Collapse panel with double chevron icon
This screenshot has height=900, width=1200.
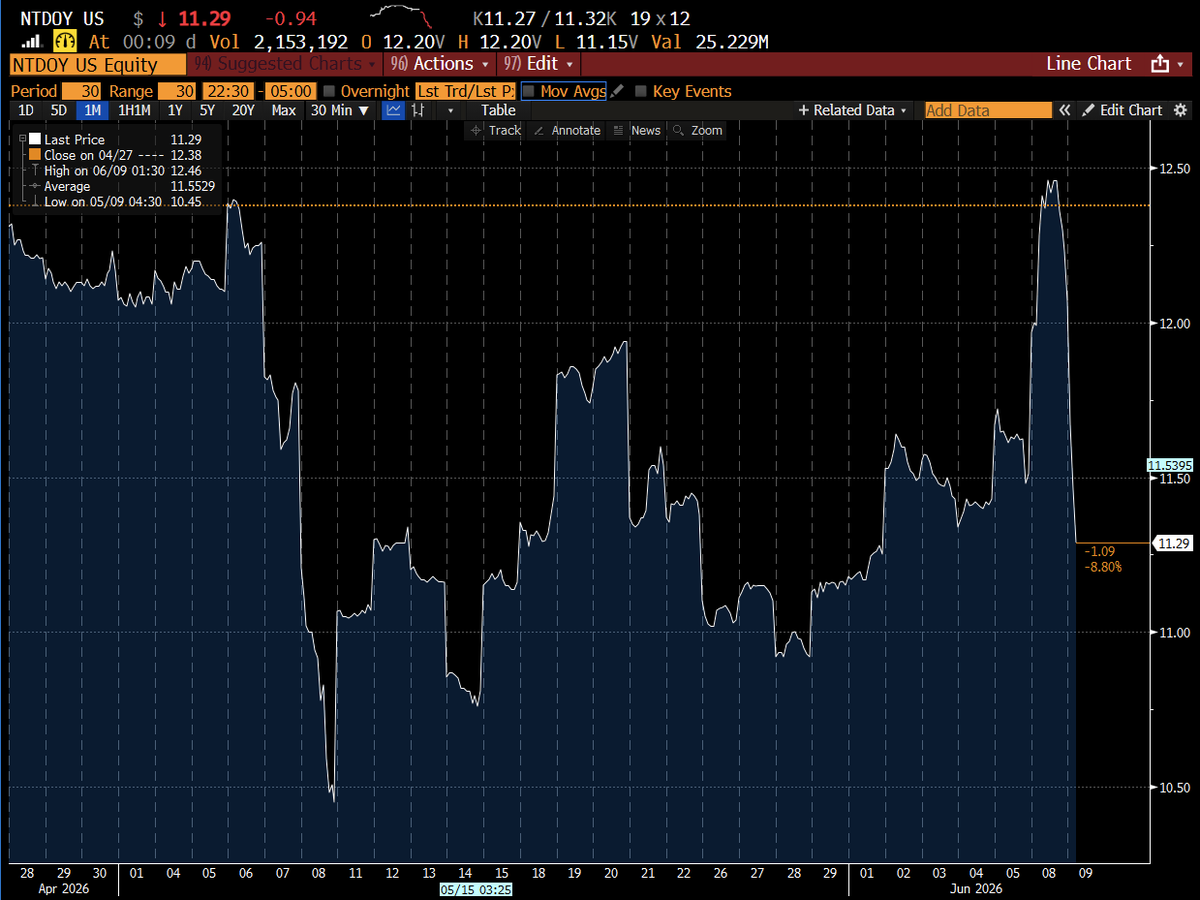[x=1065, y=110]
